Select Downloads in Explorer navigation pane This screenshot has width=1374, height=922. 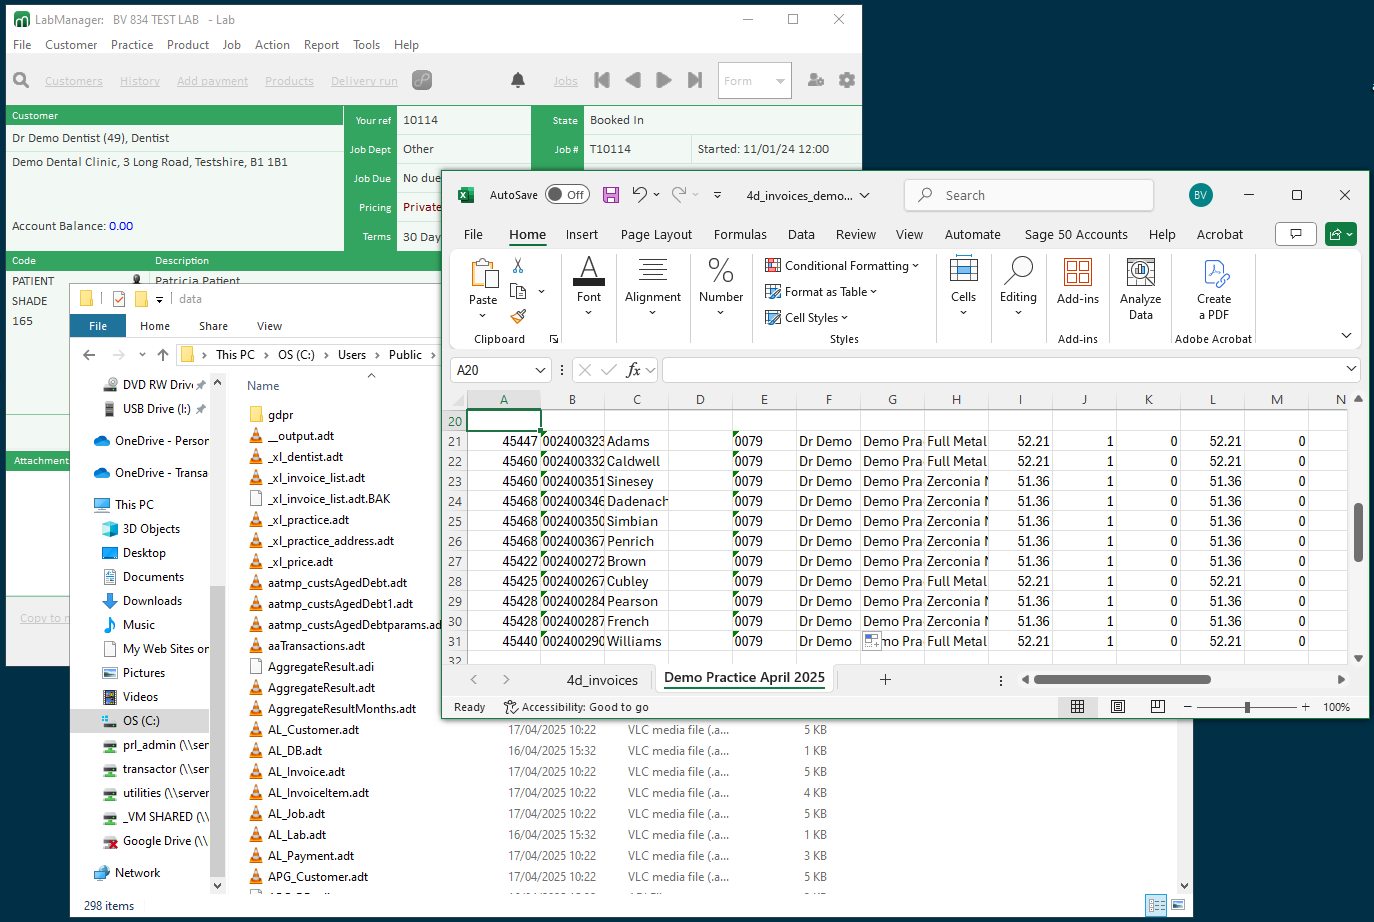tap(152, 601)
